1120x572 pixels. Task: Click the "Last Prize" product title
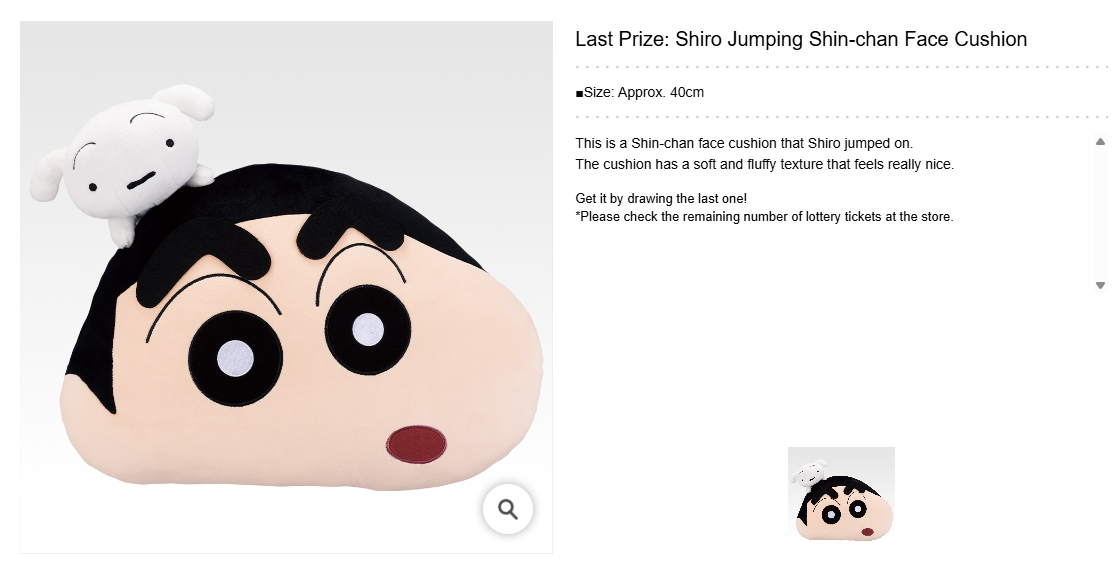[801, 40]
